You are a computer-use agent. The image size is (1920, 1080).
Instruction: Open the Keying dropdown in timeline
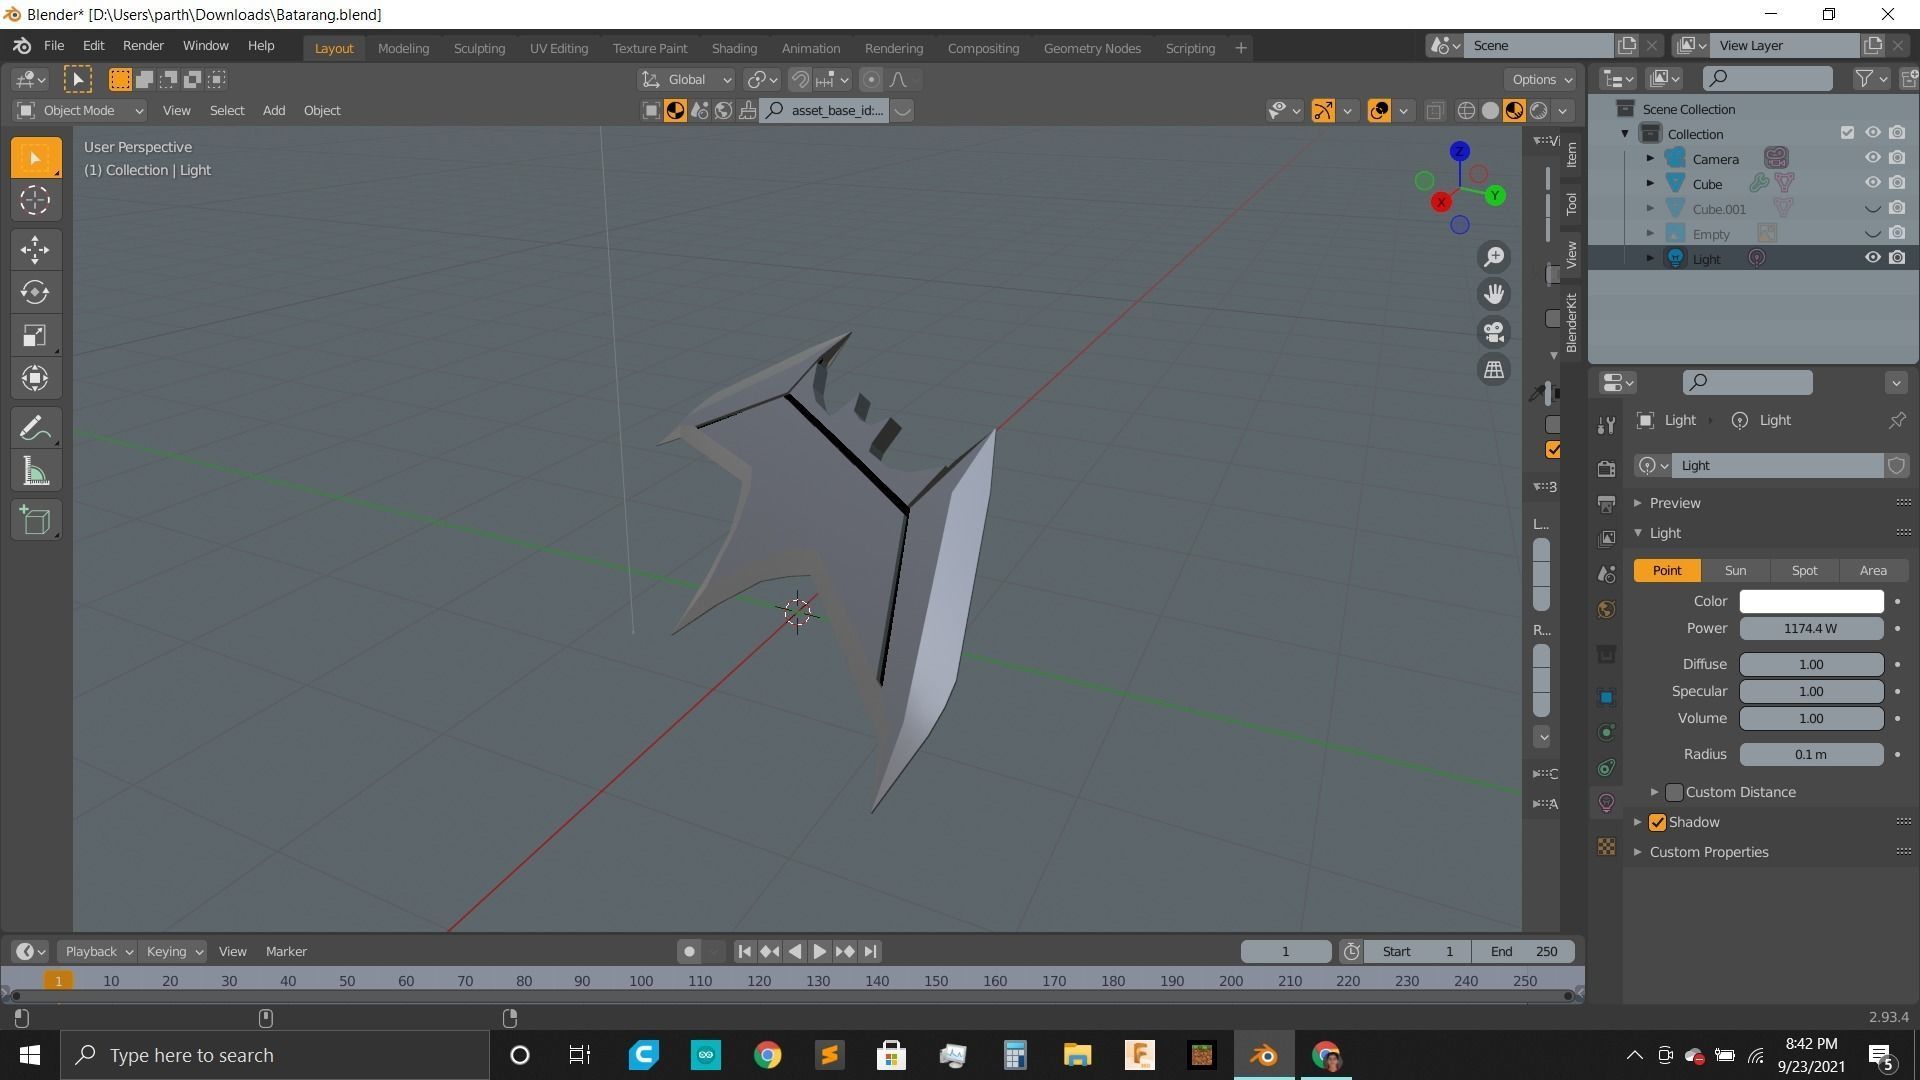[173, 952]
